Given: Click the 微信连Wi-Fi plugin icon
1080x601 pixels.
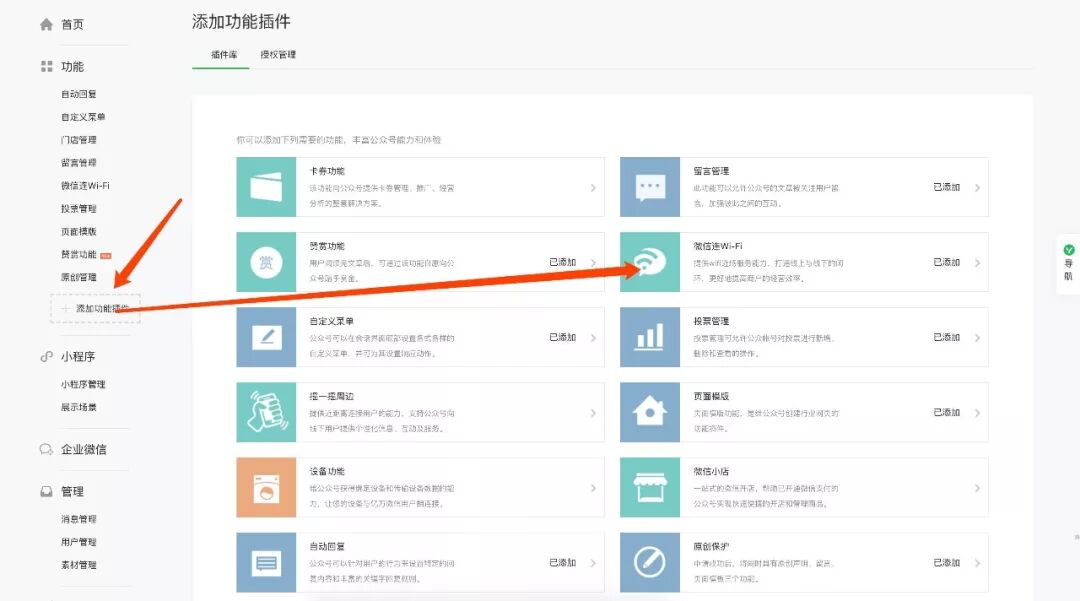Looking at the screenshot, I should [x=650, y=262].
